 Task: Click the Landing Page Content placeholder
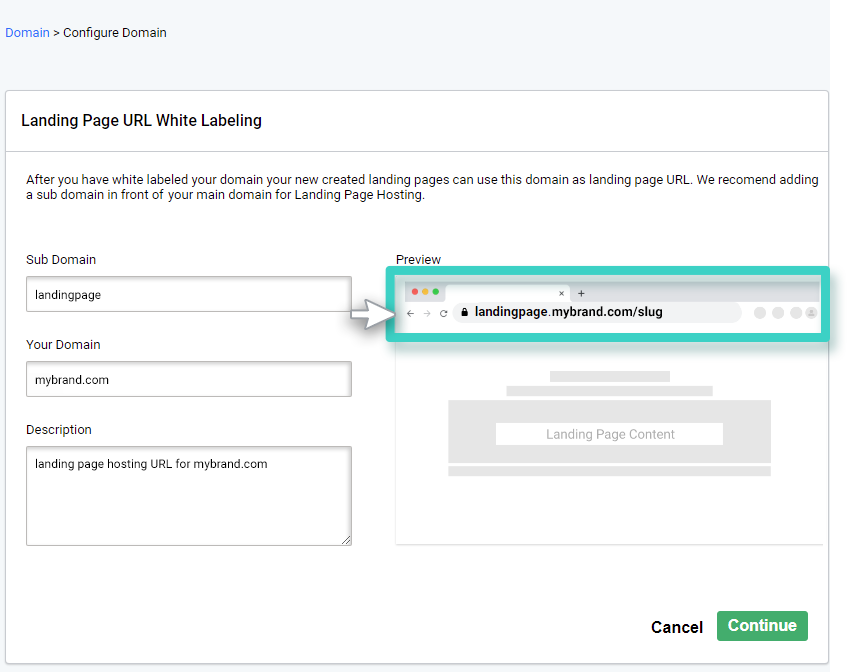pyautogui.click(x=609, y=434)
